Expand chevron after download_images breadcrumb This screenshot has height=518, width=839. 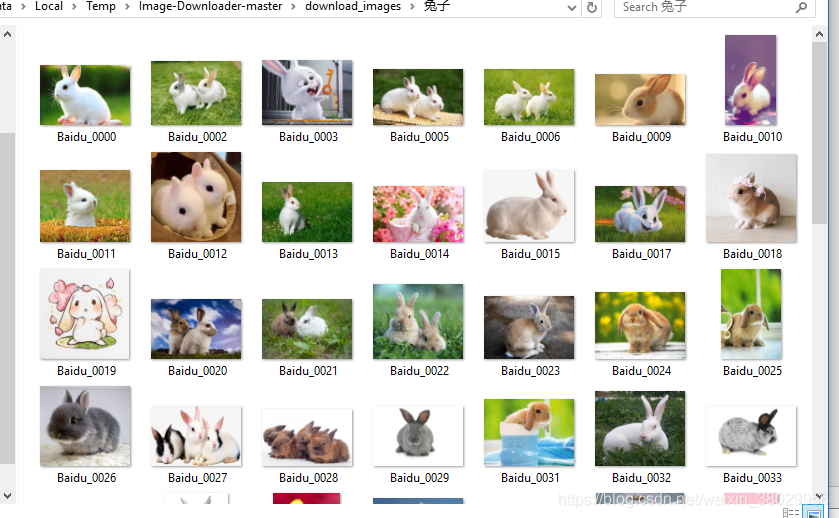(413, 7)
